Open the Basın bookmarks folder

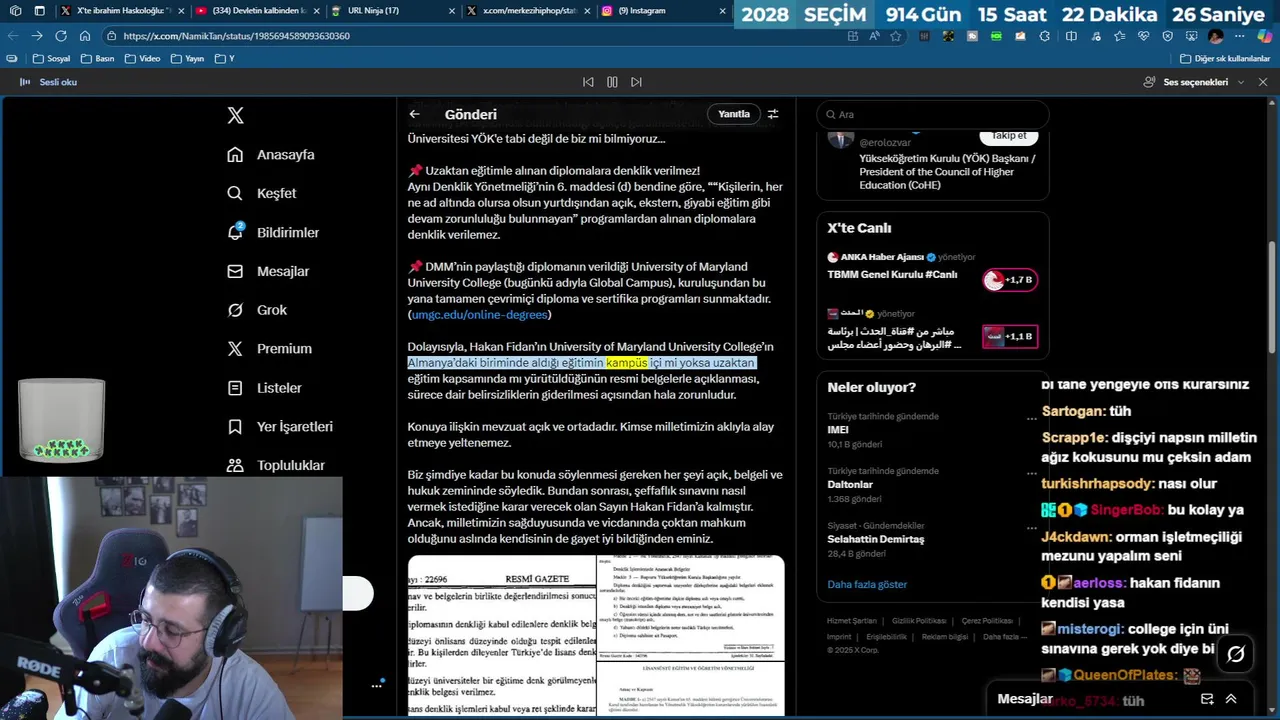point(97,59)
